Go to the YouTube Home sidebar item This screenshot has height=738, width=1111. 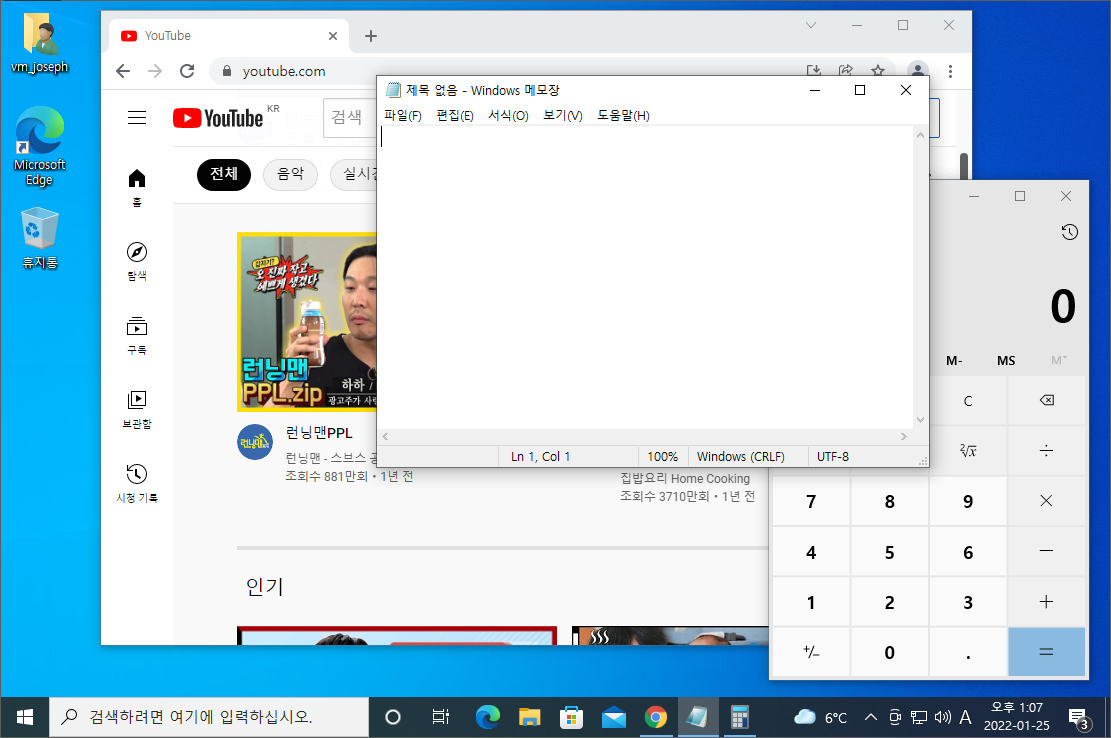[x=137, y=188]
